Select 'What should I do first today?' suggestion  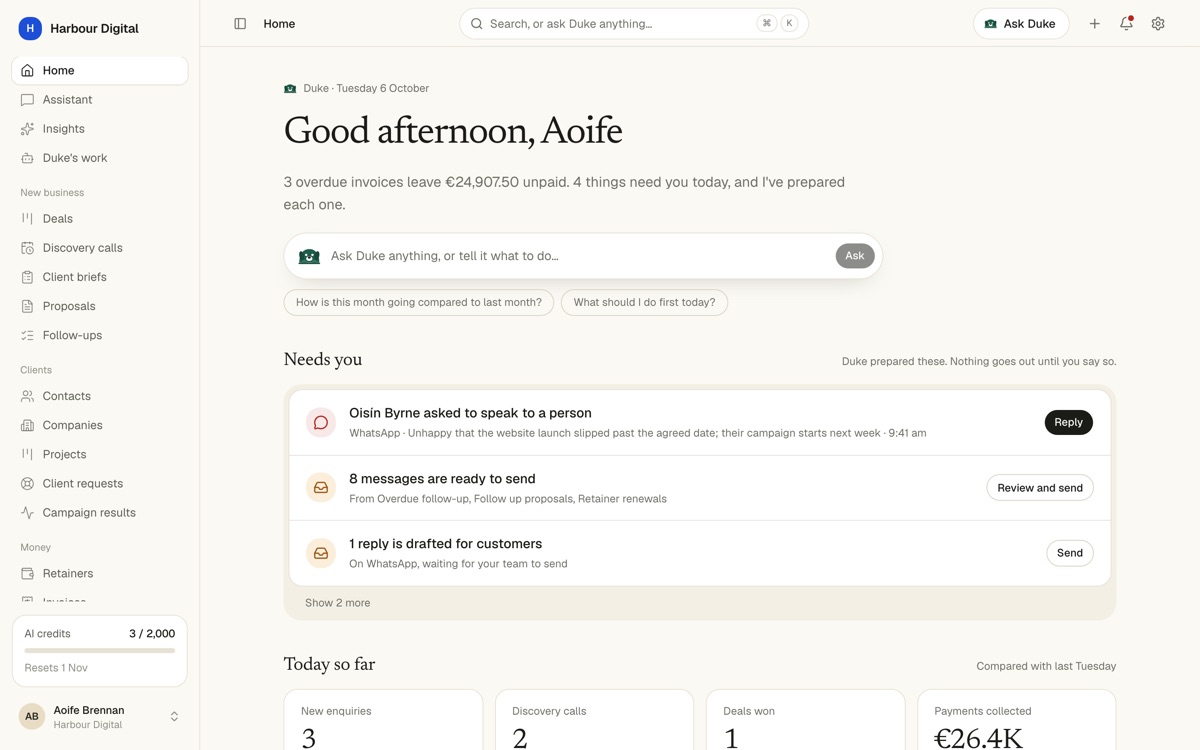point(644,302)
